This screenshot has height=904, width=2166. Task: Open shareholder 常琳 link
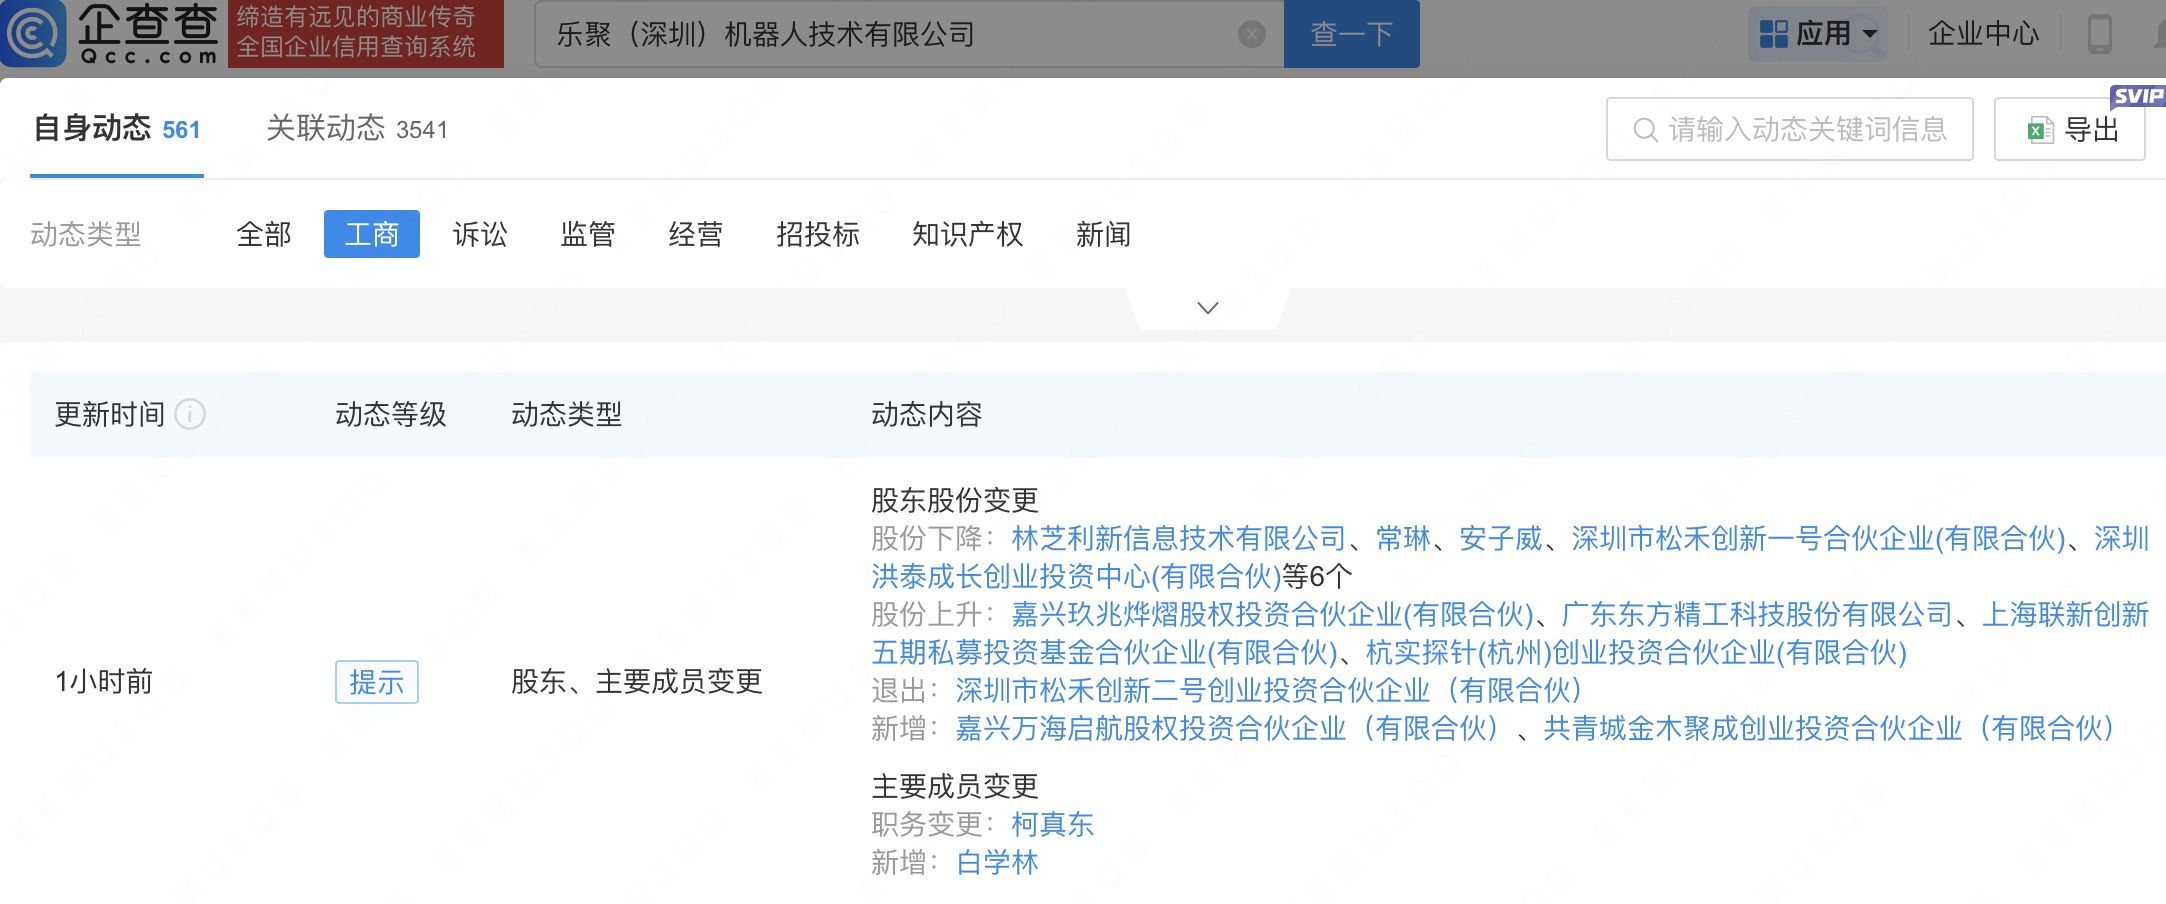pyautogui.click(x=1403, y=538)
